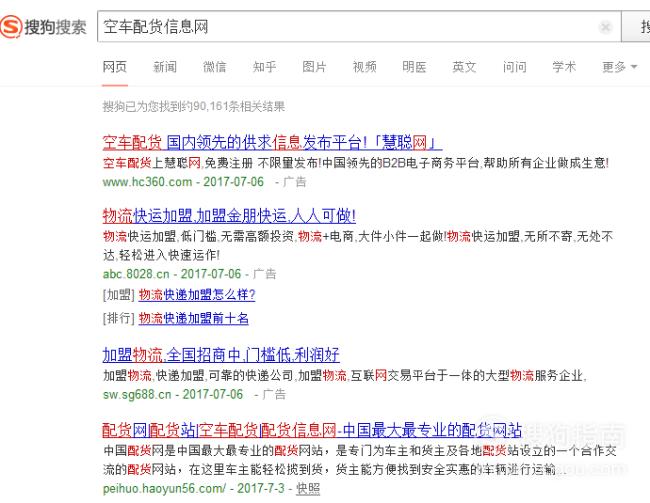Click the abc.8028.cn green URL
Screen dimensions: 650x503
point(136,274)
